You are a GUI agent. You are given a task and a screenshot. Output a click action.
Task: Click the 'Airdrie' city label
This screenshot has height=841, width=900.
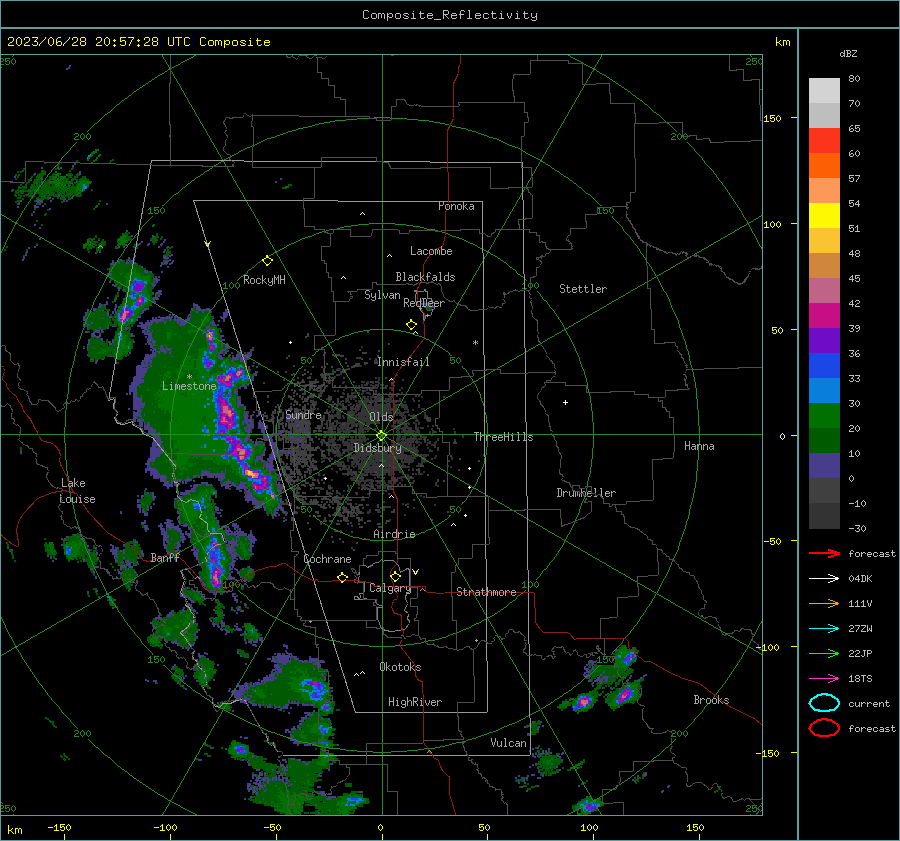(x=394, y=534)
